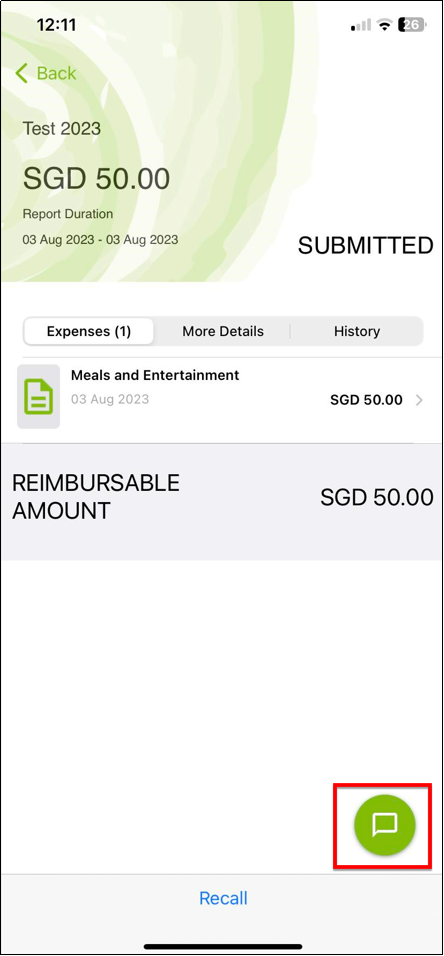Tap the Test 2023 report title
This screenshot has height=956, width=444.
click(x=62, y=129)
